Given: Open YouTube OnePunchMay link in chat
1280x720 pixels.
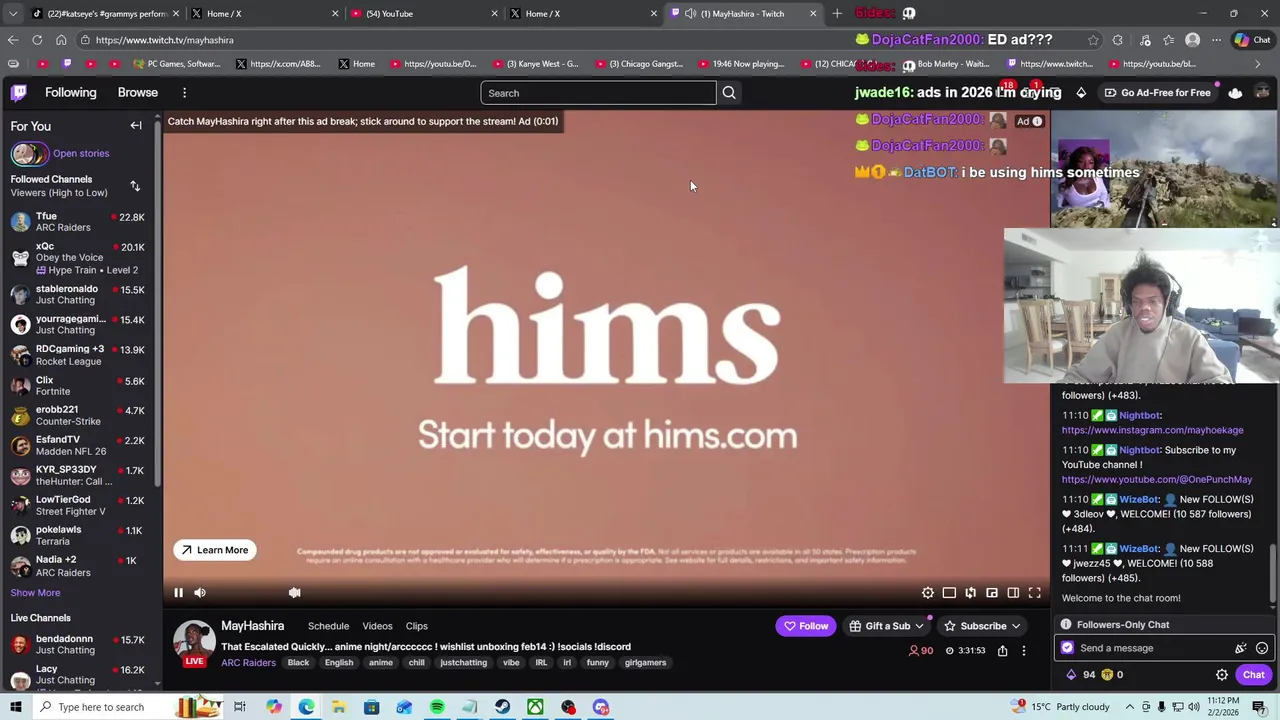Looking at the screenshot, I should (x=1157, y=480).
